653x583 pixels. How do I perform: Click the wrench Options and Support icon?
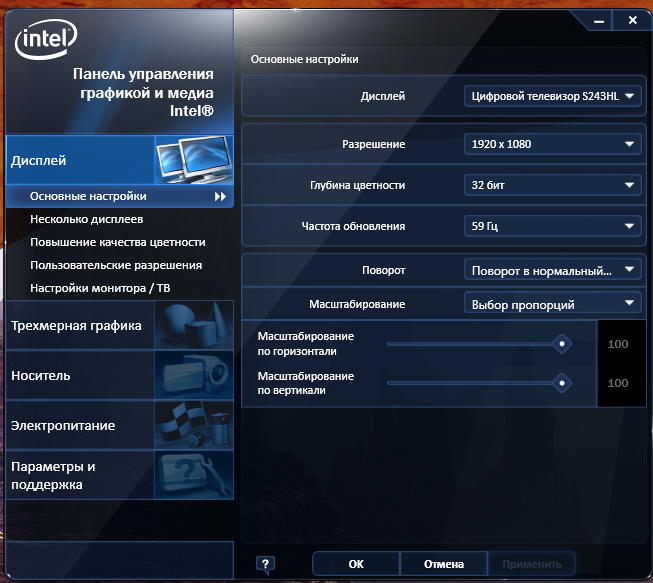coord(194,475)
